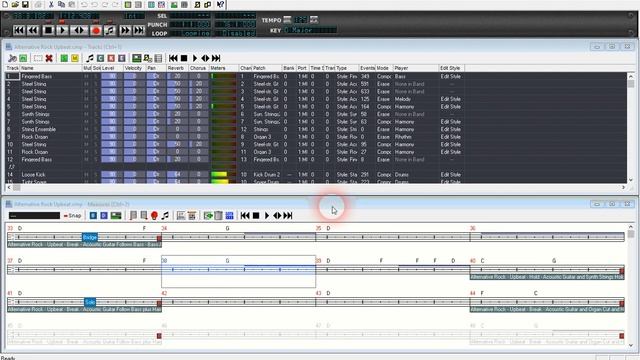Viewport: 640px width, 360px height.
Task: Adjust Pan slider of track 9 Rock Organ
Action: (156, 137)
